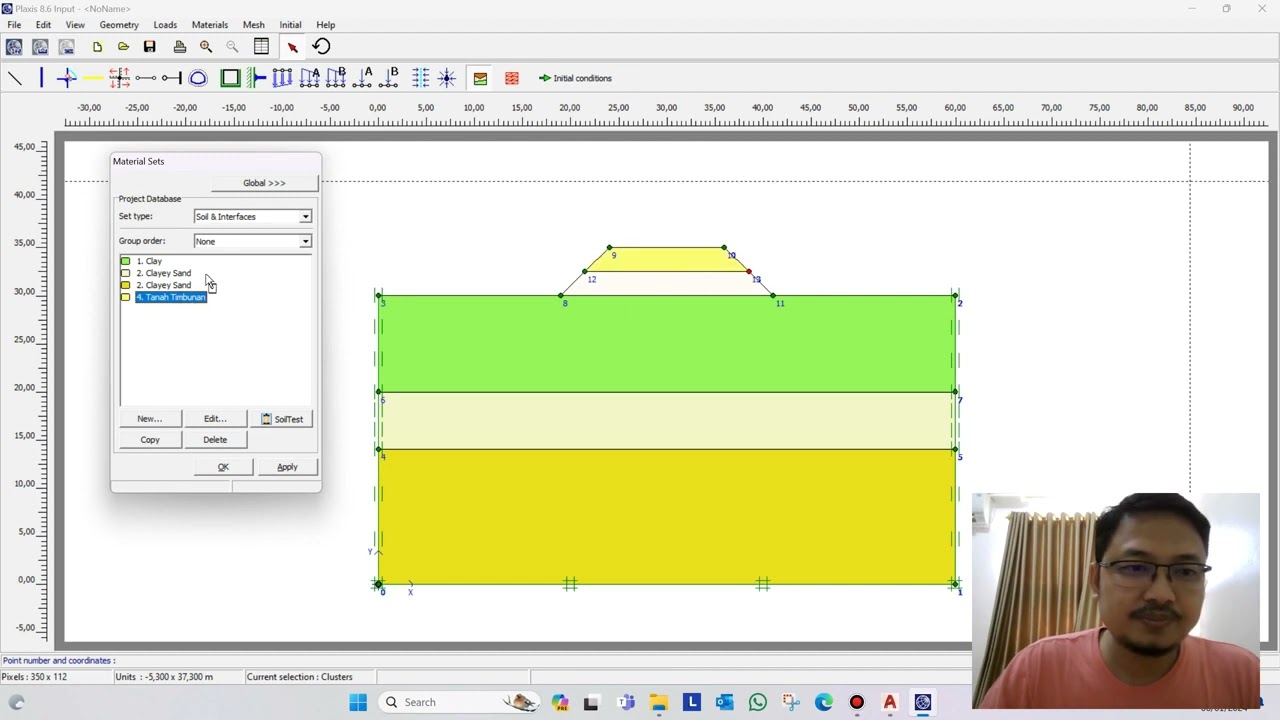The width and height of the screenshot is (1280, 720).
Task: Select the Hinge and rotation spring tool
Action: click(67, 78)
